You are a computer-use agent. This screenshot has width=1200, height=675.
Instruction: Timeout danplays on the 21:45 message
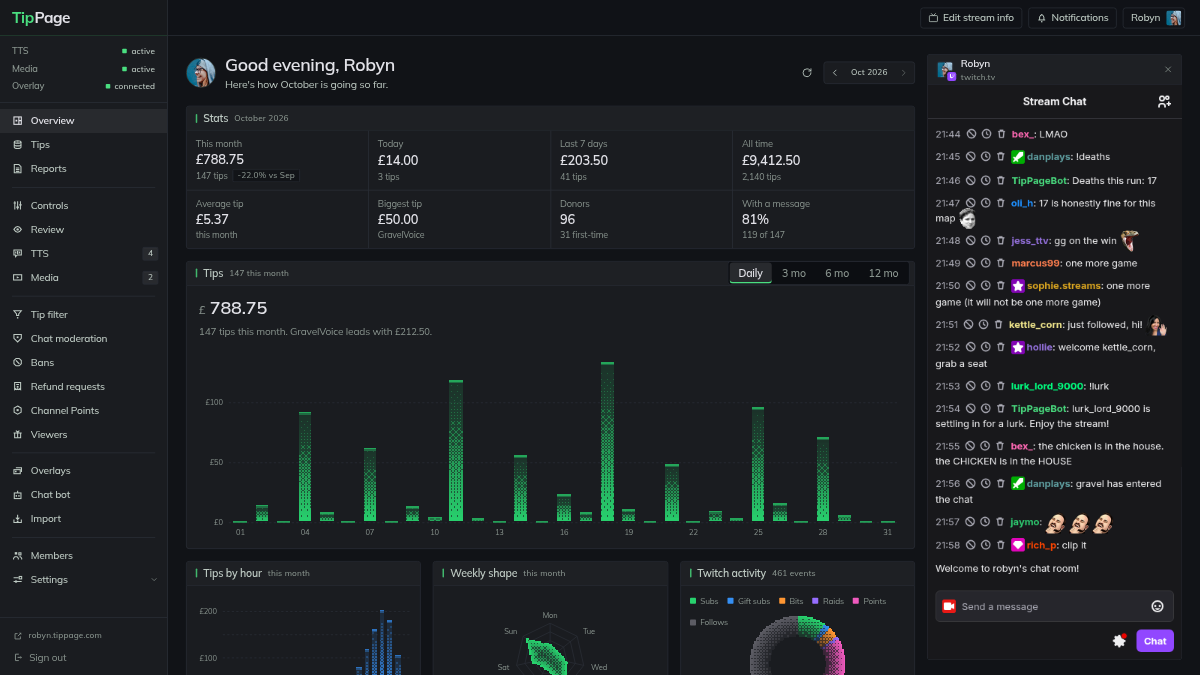986,157
